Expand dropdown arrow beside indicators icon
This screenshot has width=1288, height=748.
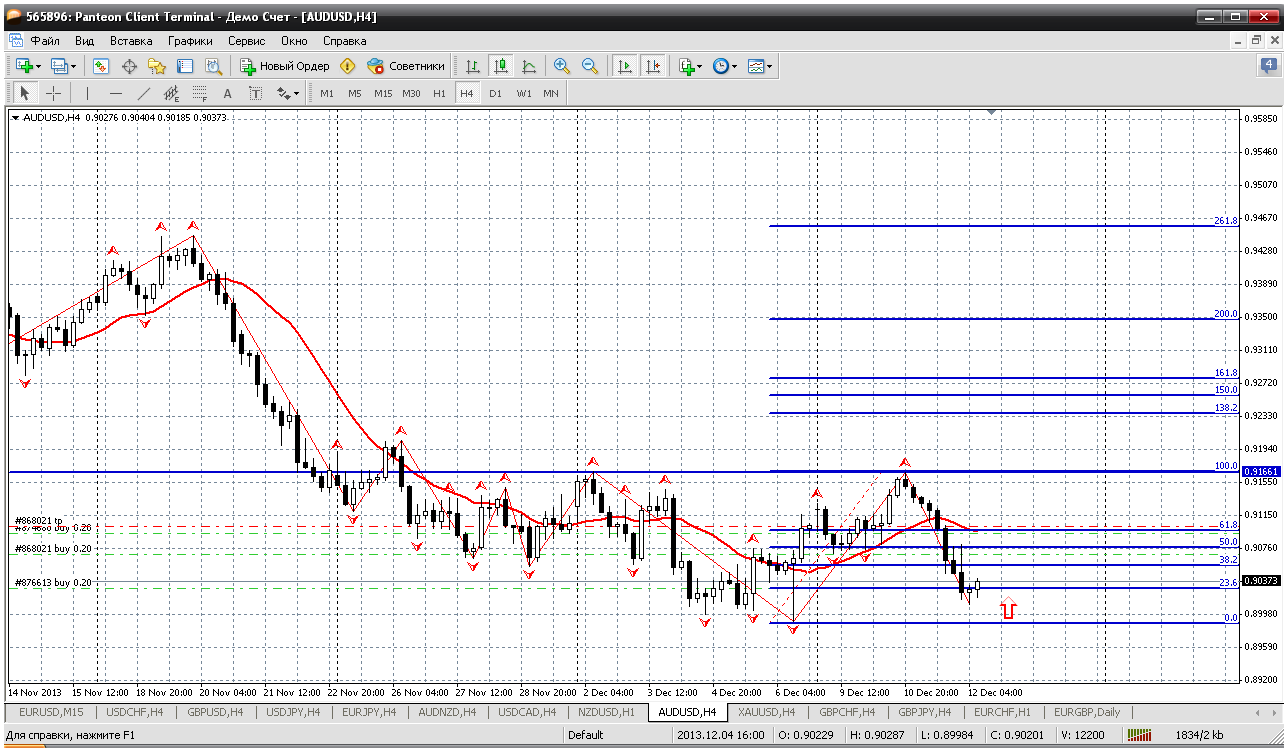[700, 67]
